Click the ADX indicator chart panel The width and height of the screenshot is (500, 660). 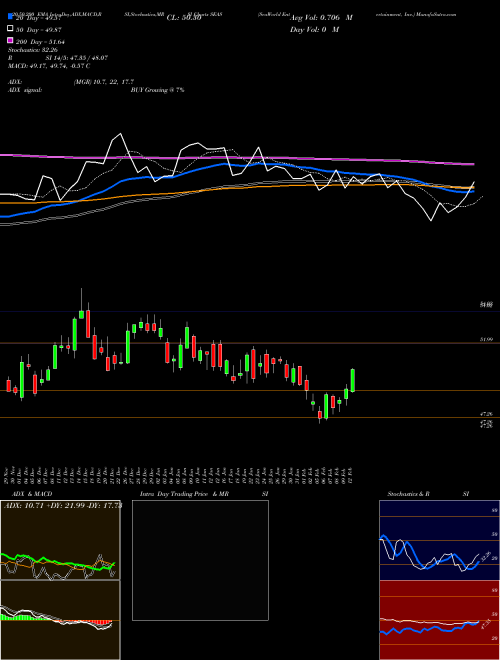click(x=60, y=540)
